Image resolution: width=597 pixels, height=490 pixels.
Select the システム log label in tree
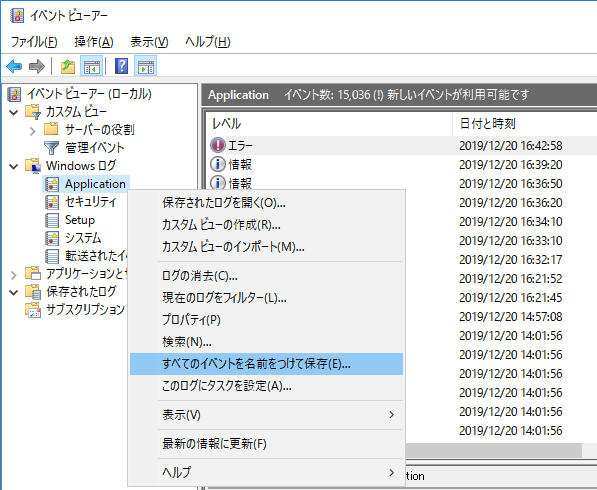click(x=83, y=238)
